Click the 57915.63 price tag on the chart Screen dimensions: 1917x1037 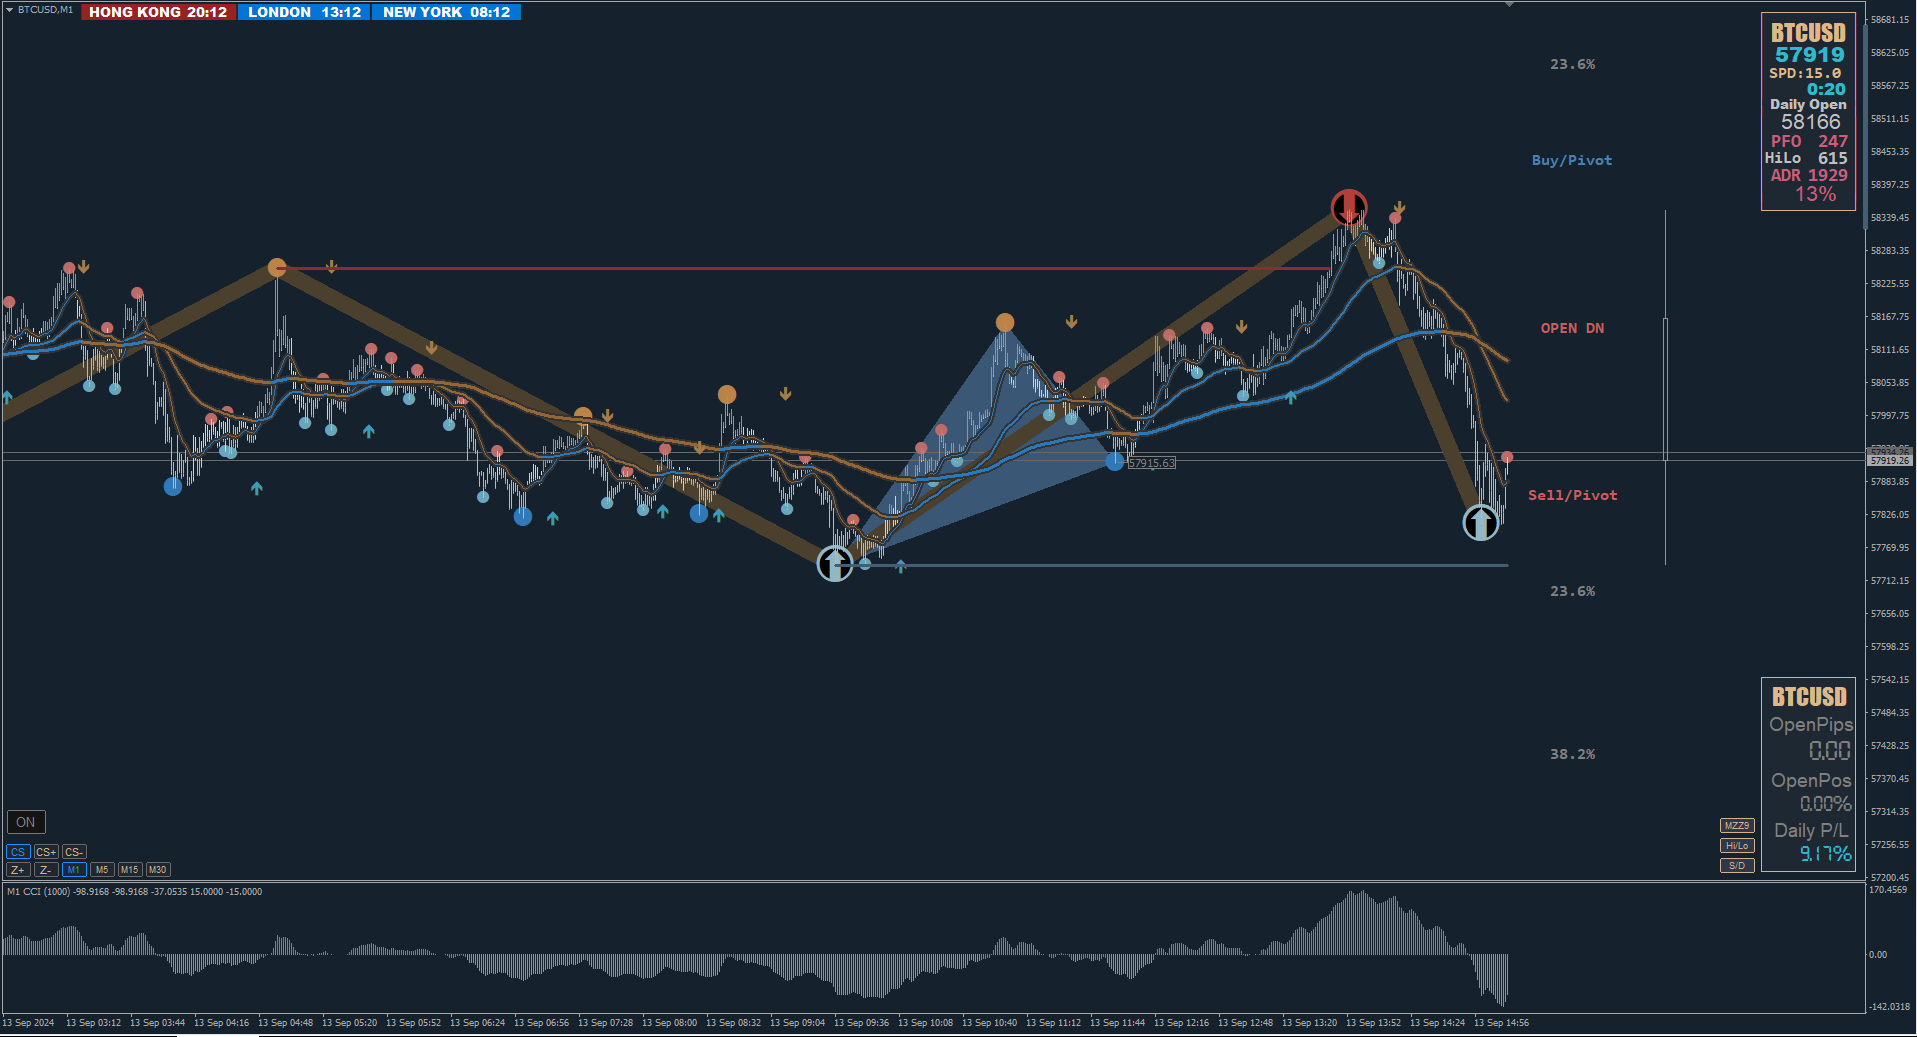click(1152, 463)
